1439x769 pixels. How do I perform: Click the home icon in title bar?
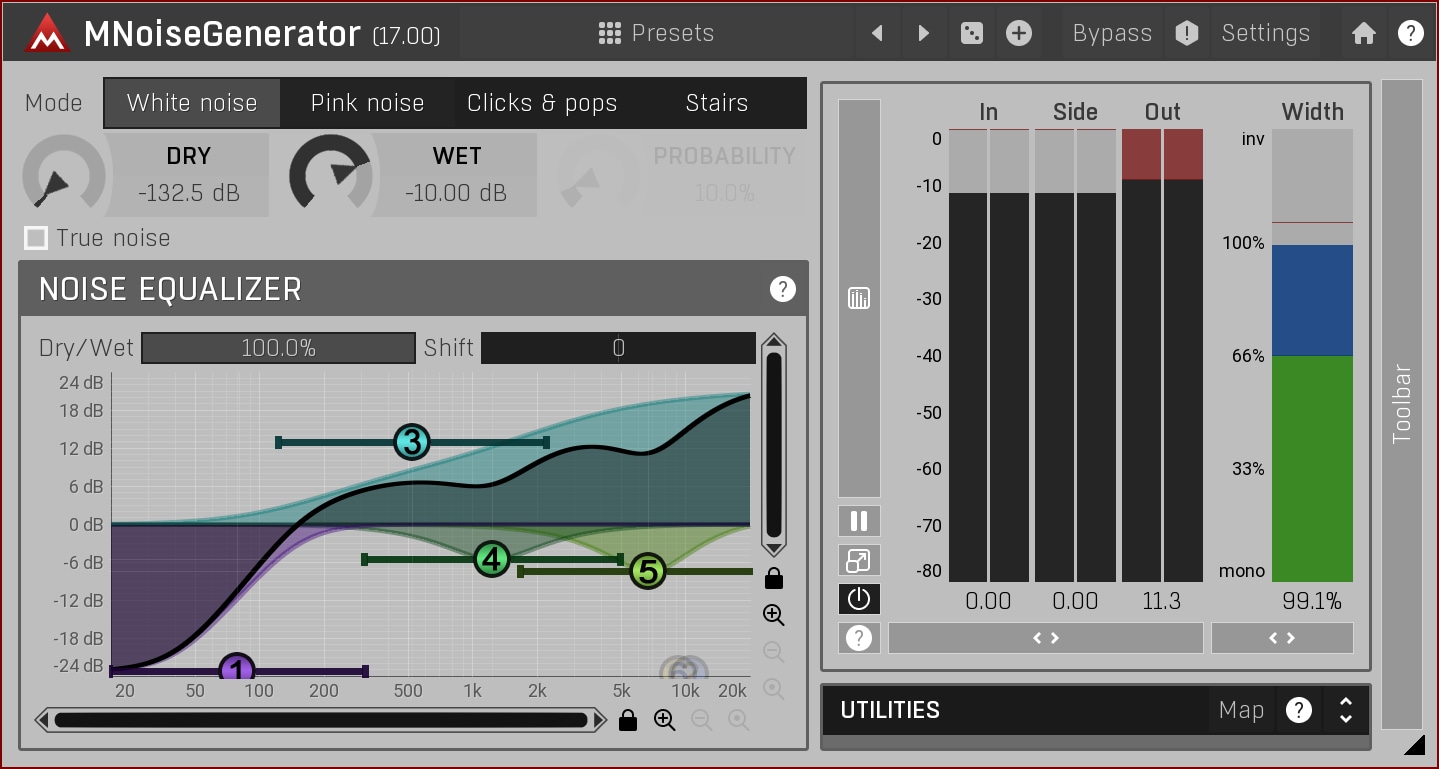1364,33
